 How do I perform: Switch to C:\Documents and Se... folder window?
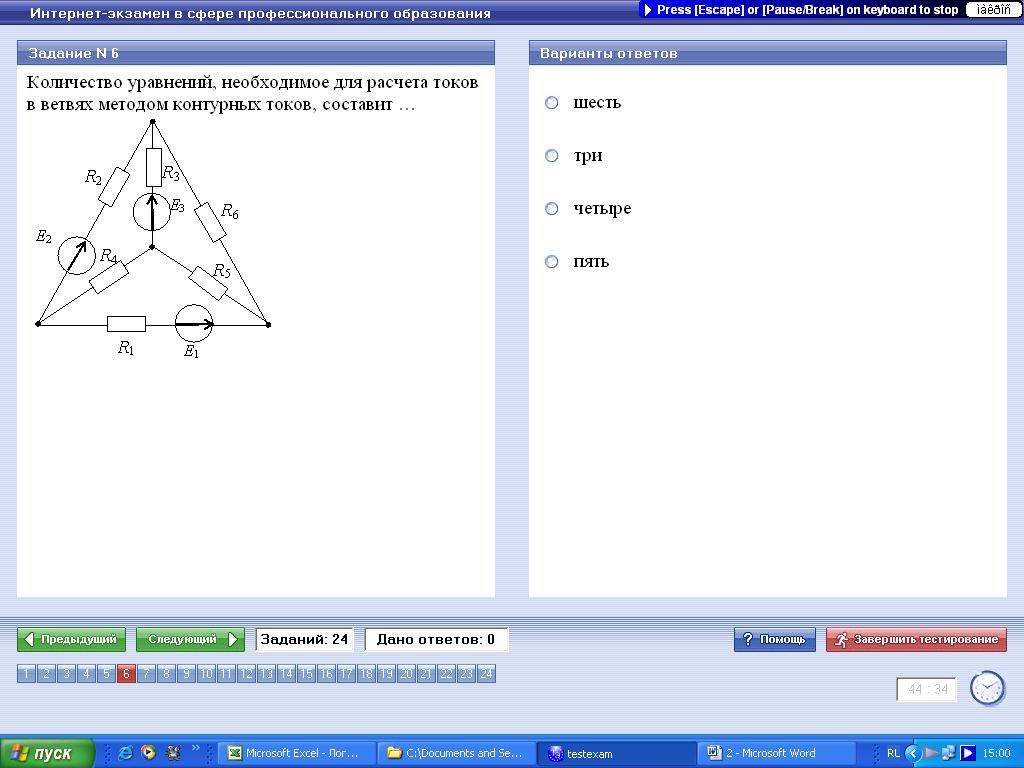(x=456, y=753)
